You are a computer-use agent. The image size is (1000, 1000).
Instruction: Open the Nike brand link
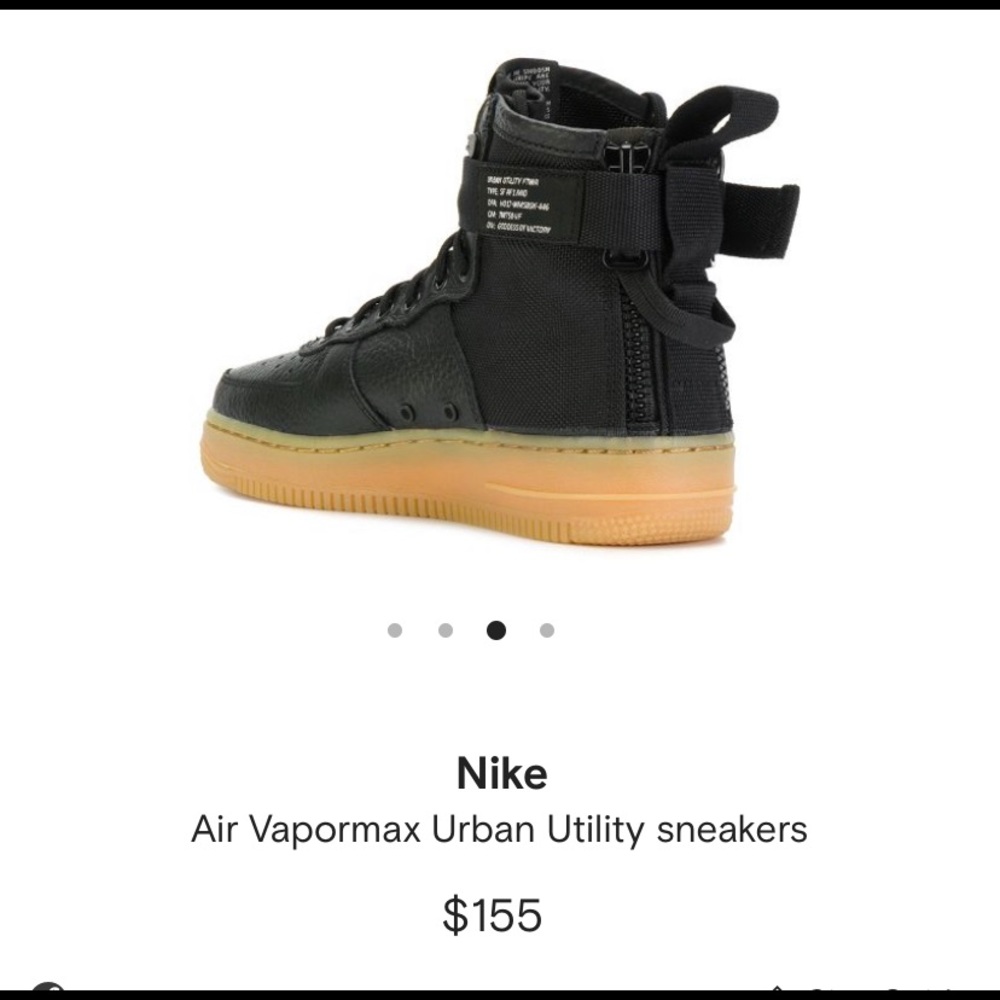(502, 774)
